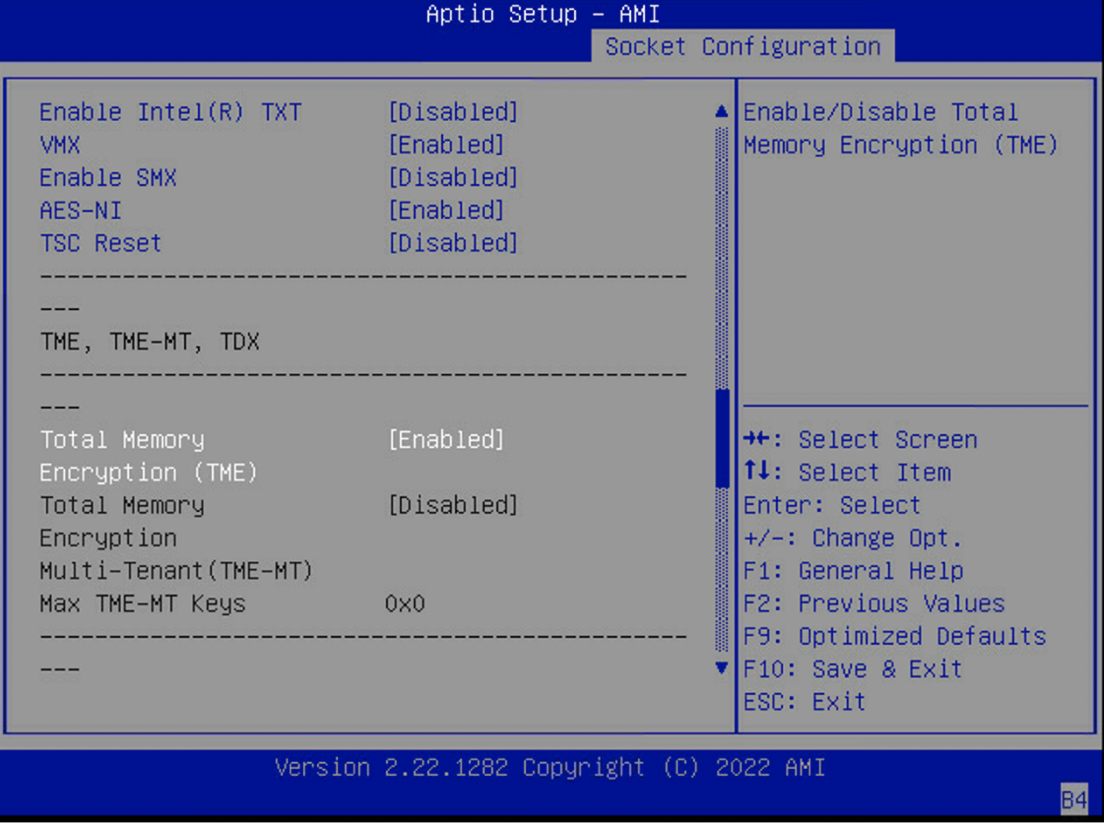Toggle Enable Intel(R) TXT [Disabled] value
The image size is (1104, 826).
click(x=453, y=112)
